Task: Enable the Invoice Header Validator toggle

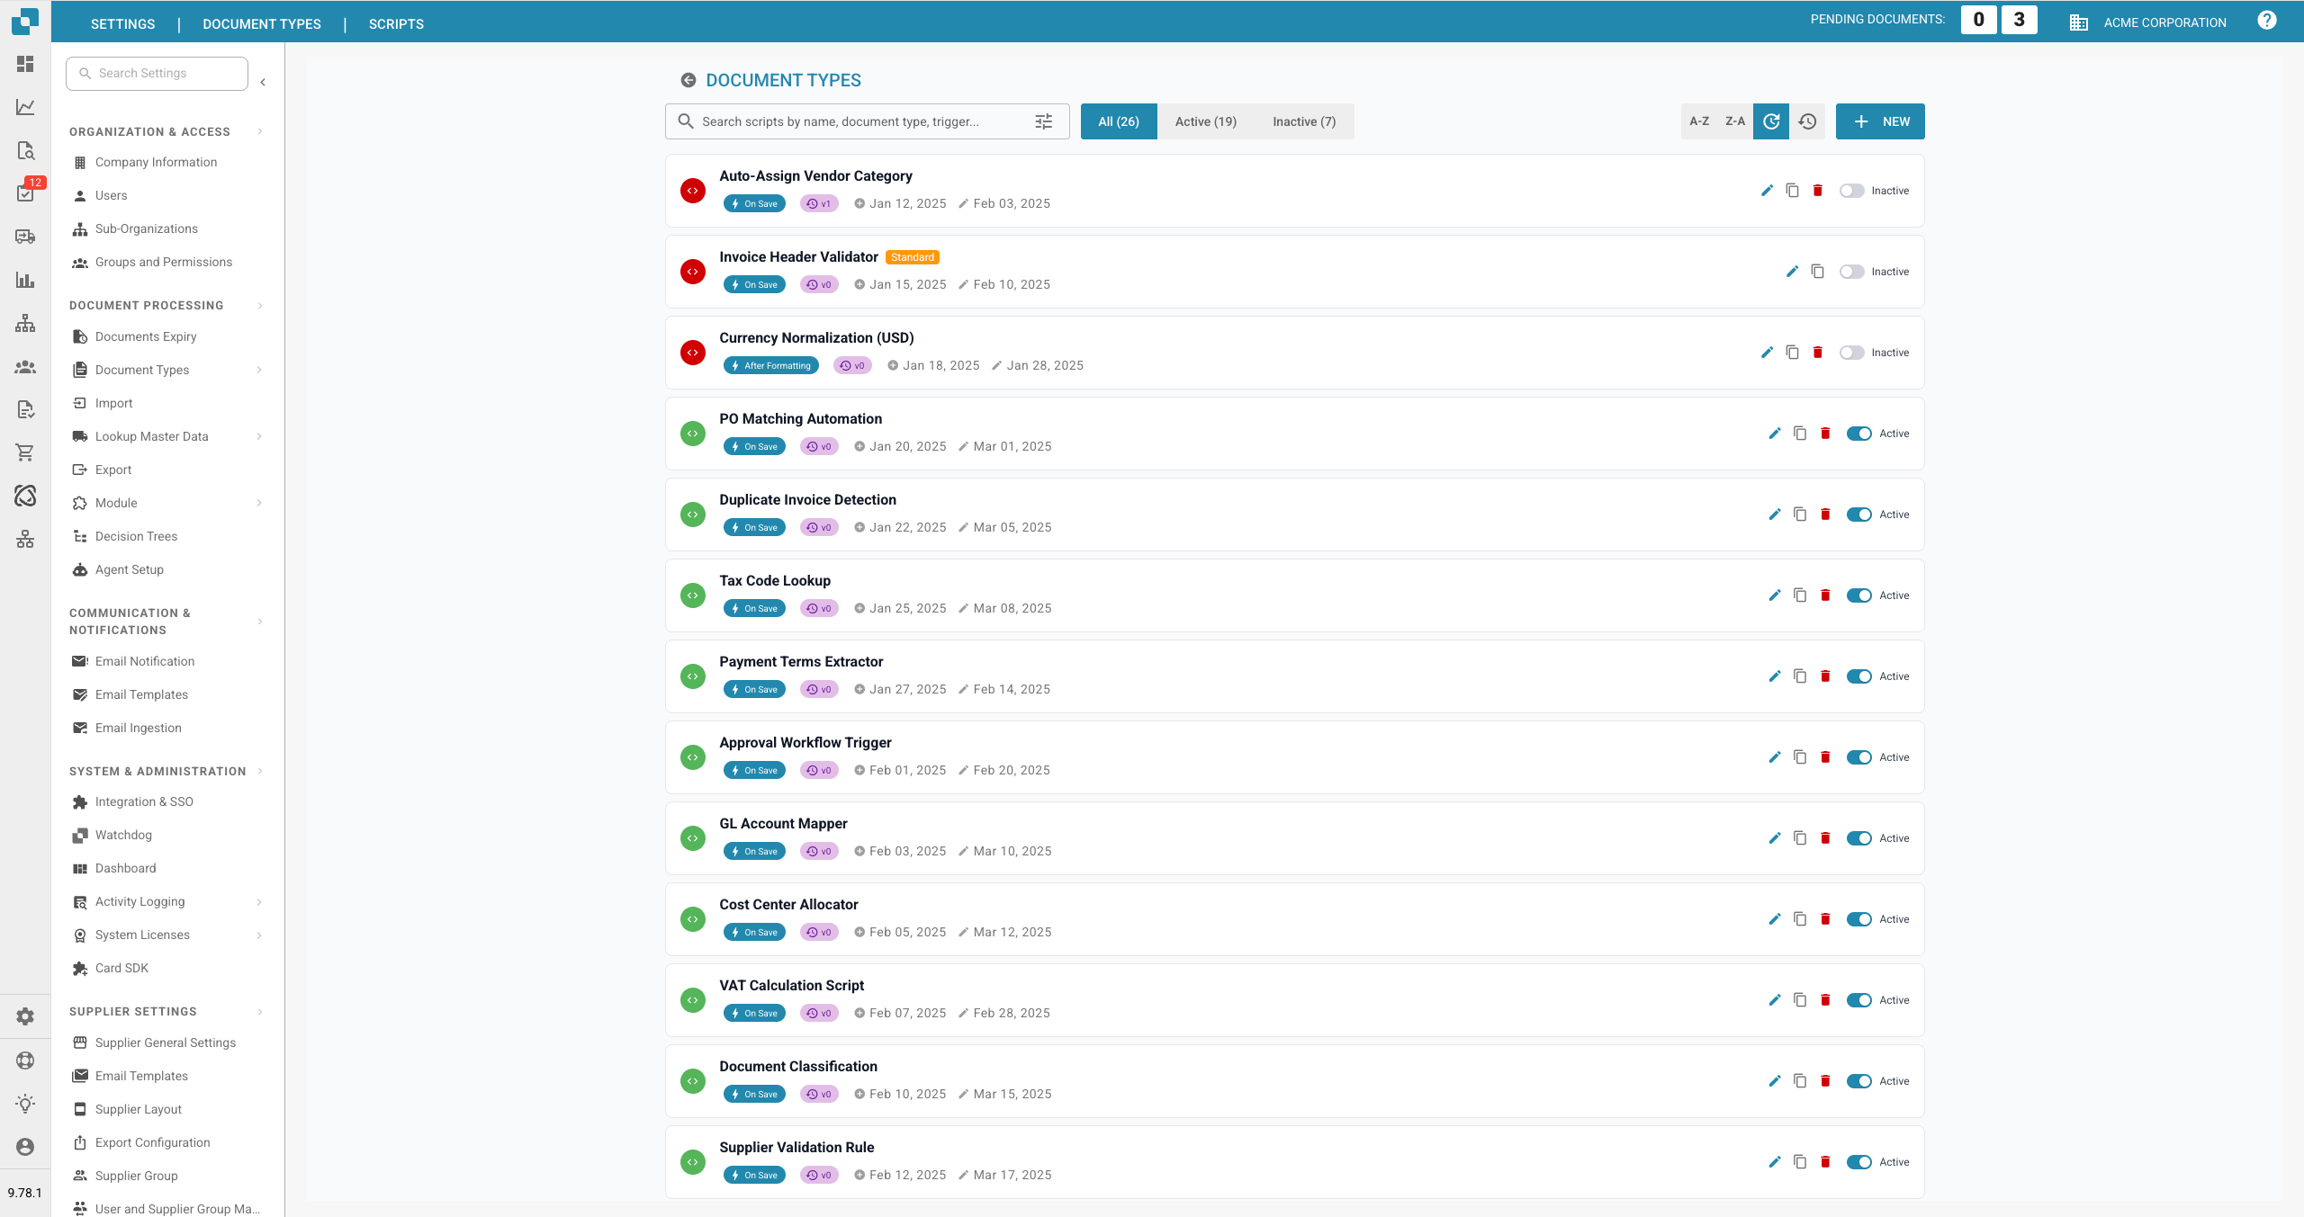Action: tap(1851, 271)
